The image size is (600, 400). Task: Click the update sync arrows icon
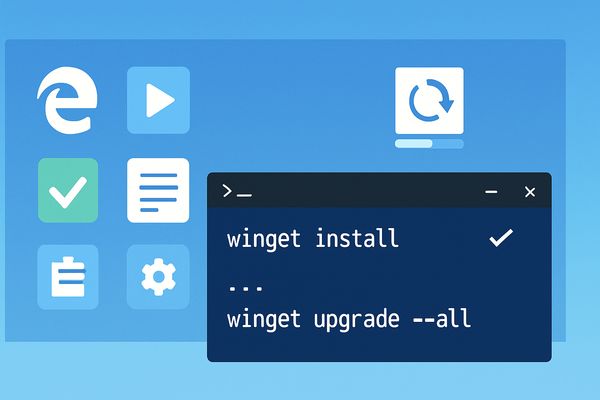coord(429,100)
